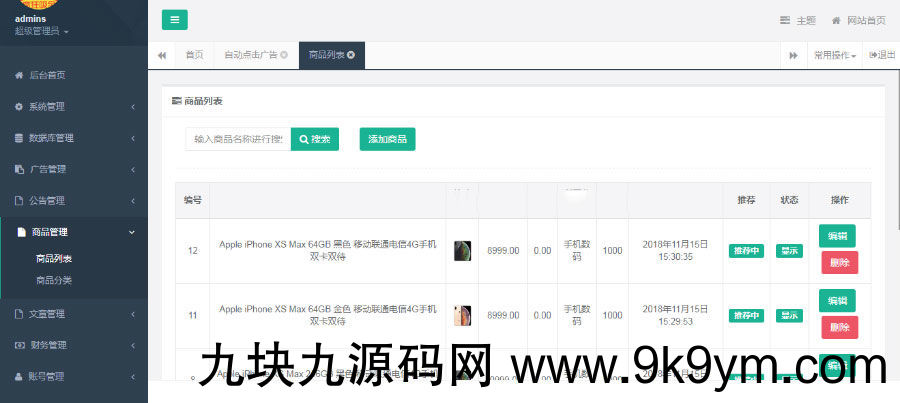Click the 退出 logout link
900x403 pixels.
pos(882,55)
